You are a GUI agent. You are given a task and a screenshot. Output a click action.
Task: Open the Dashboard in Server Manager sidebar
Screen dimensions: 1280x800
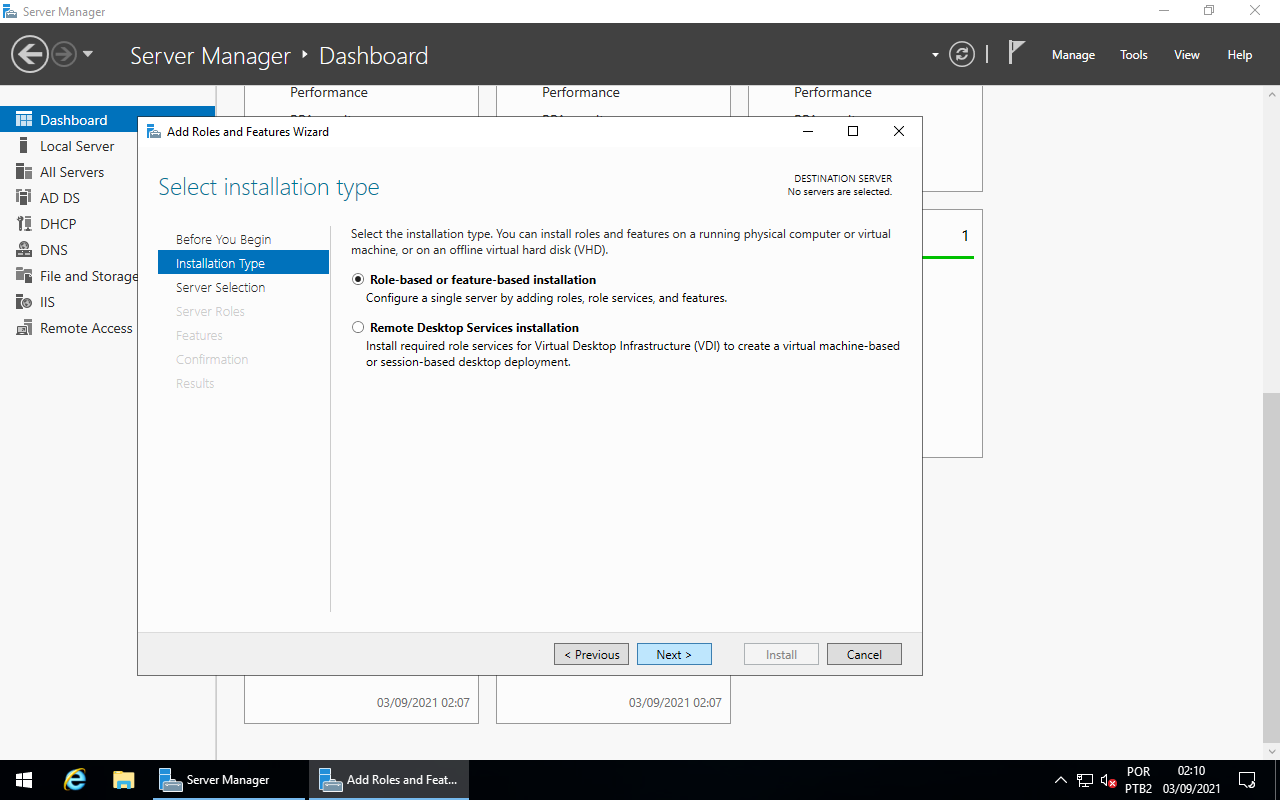pyautogui.click(x=72, y=119)
